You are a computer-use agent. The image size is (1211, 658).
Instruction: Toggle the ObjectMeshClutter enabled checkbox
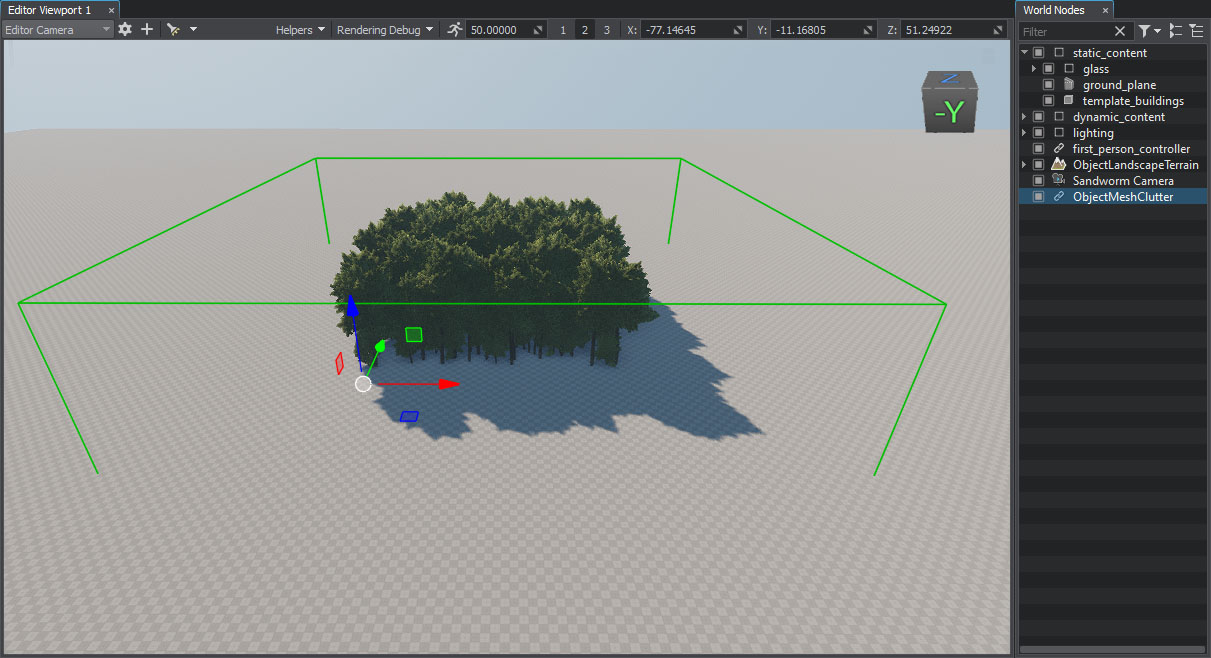tap(1038, 197)
